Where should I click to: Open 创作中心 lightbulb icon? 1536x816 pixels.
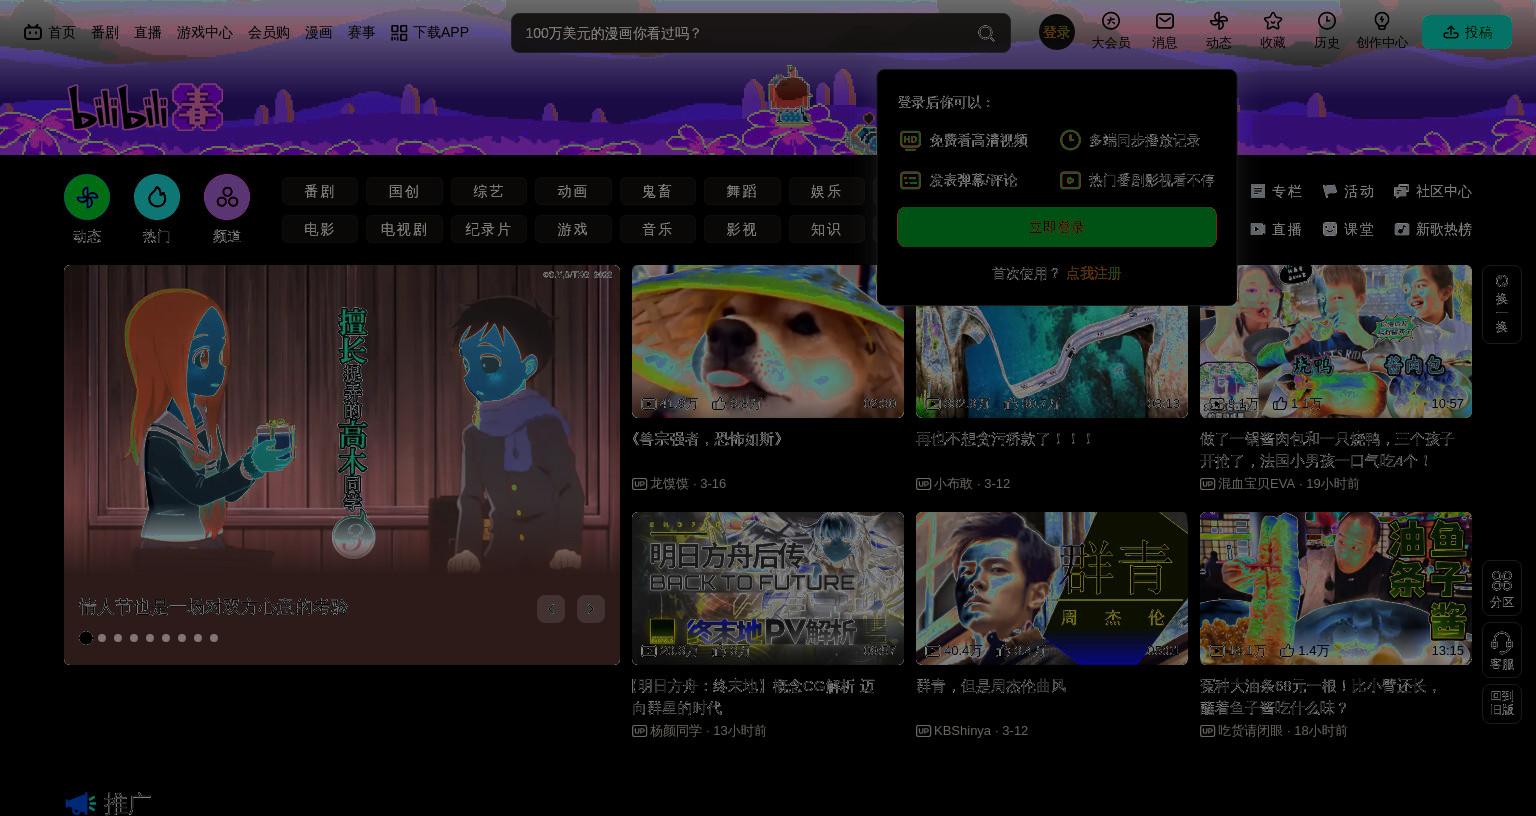pos(1382,21)
